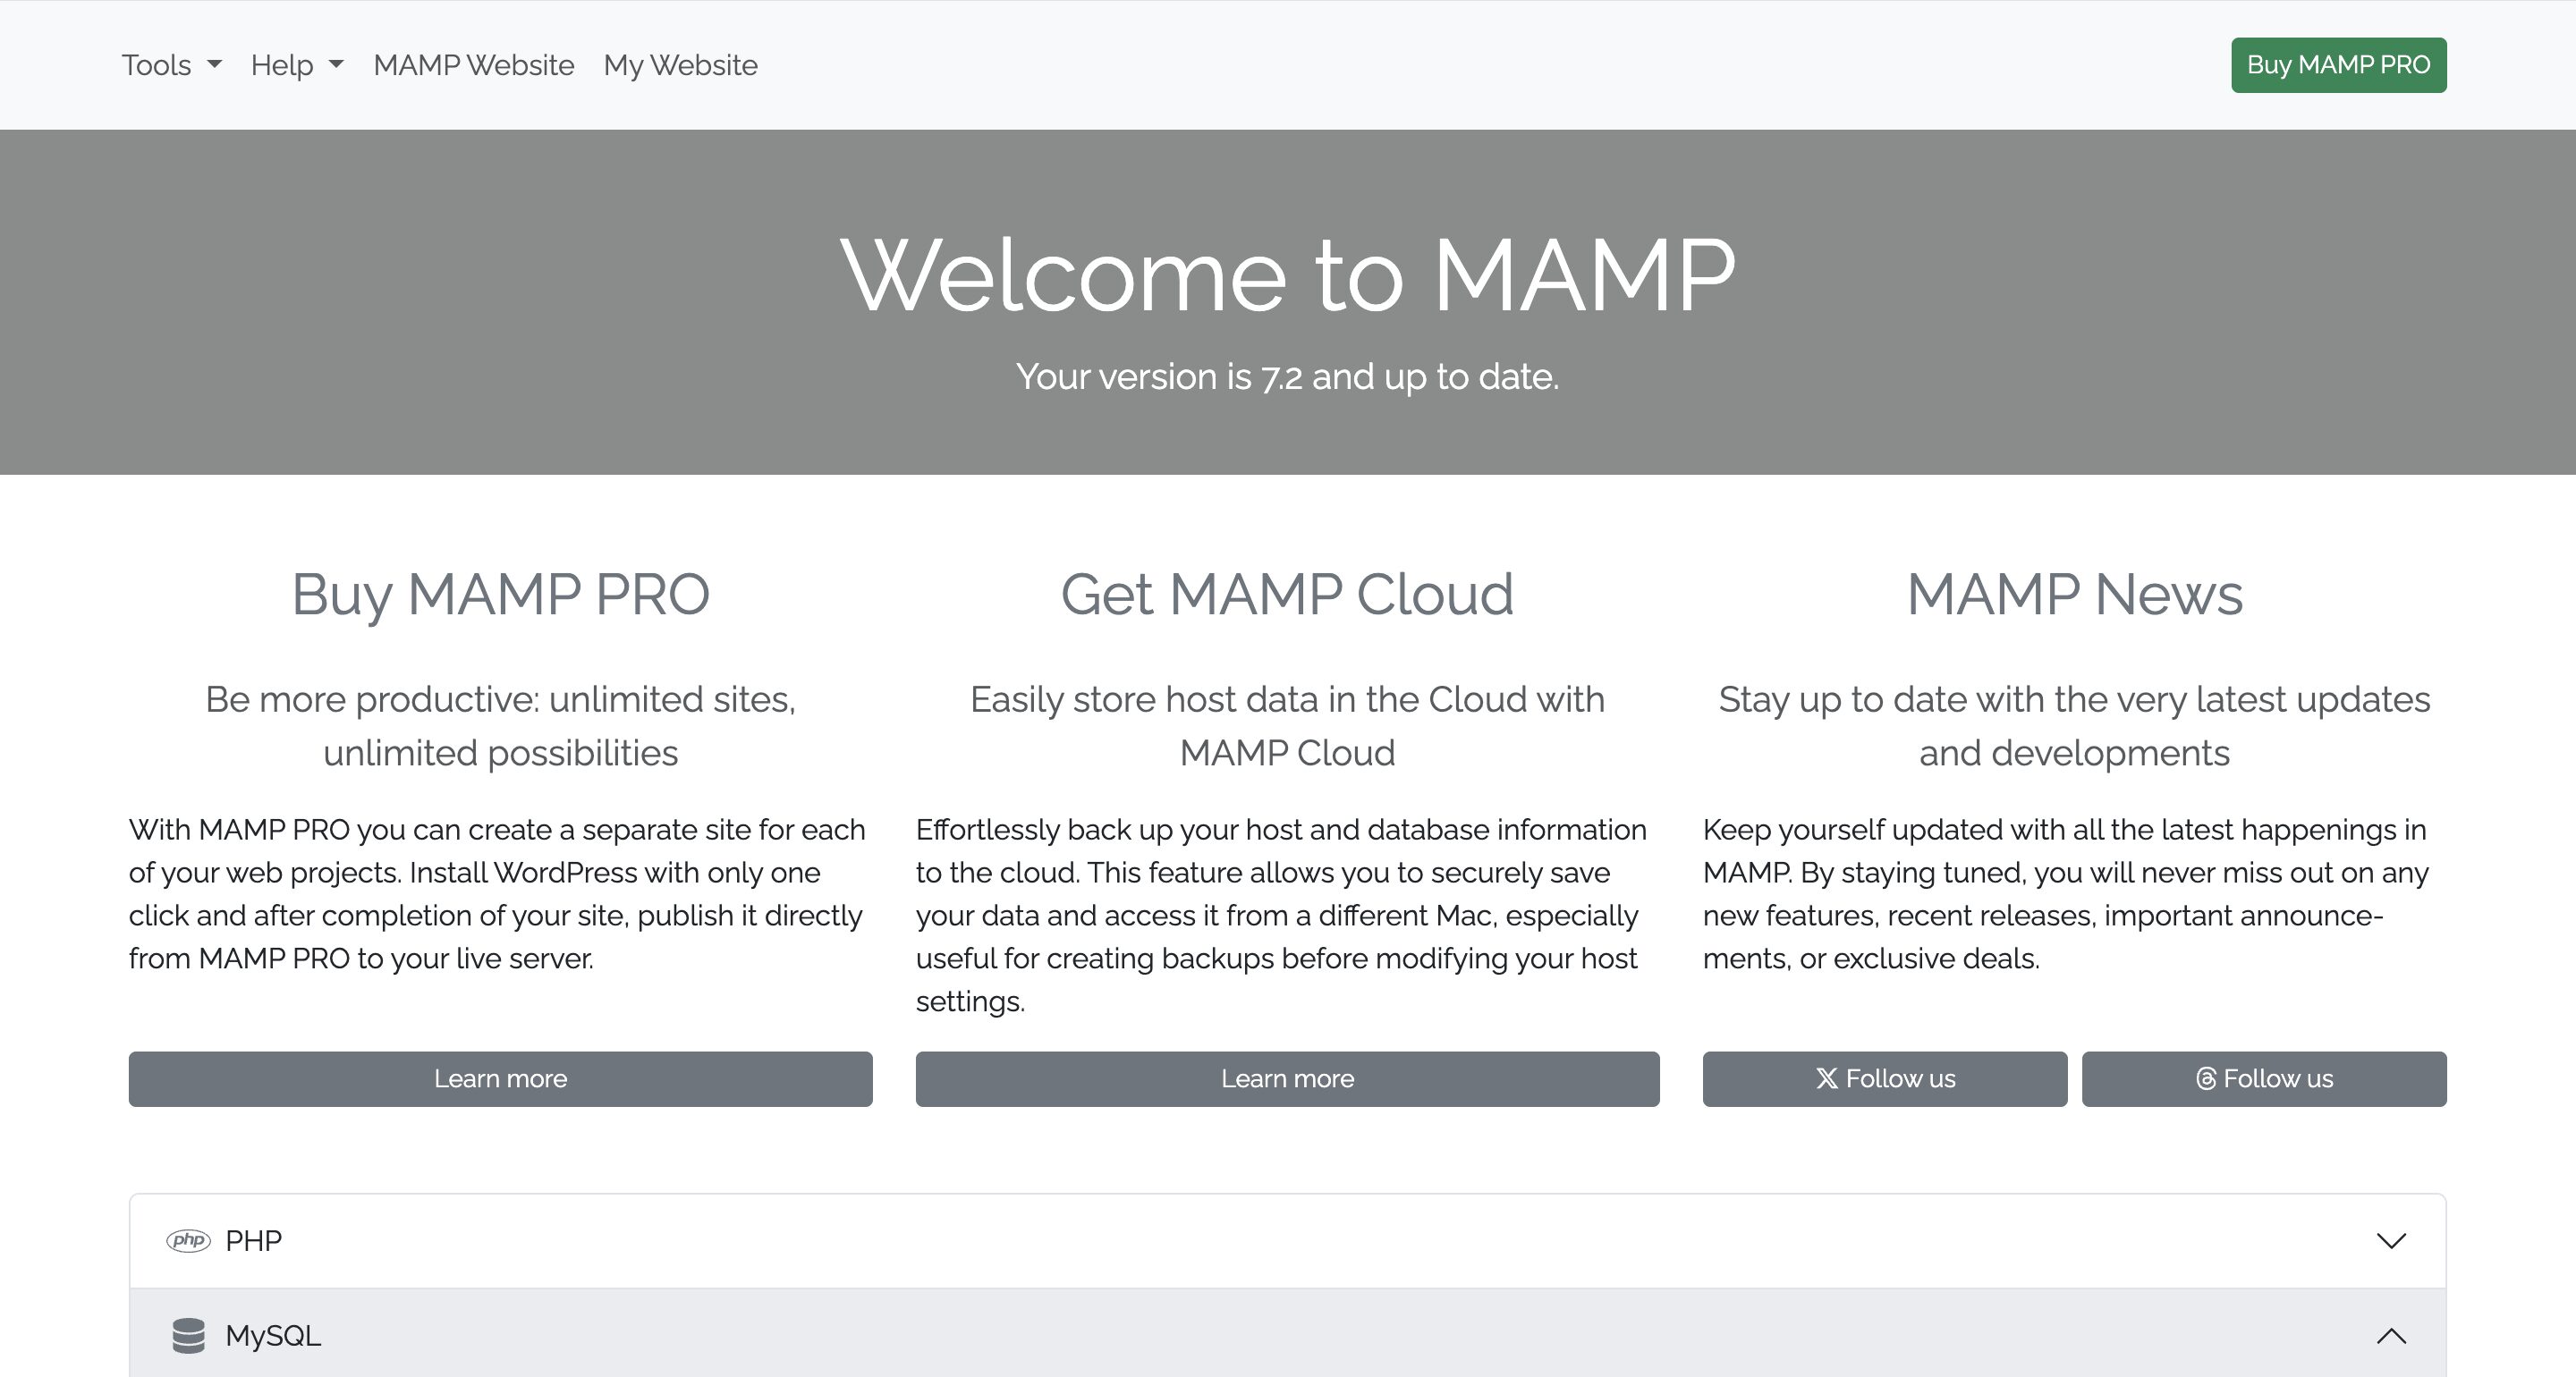Click the MAMP News heading

2074,594
